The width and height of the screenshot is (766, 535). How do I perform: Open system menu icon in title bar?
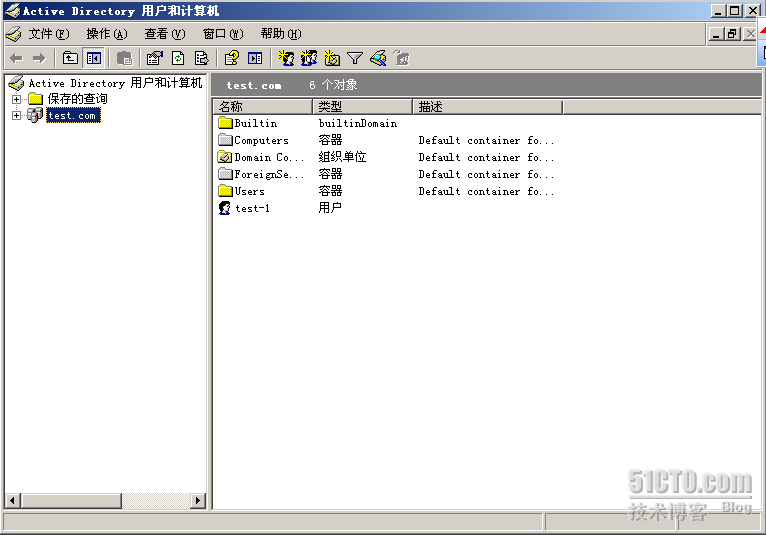coord(13,10)
